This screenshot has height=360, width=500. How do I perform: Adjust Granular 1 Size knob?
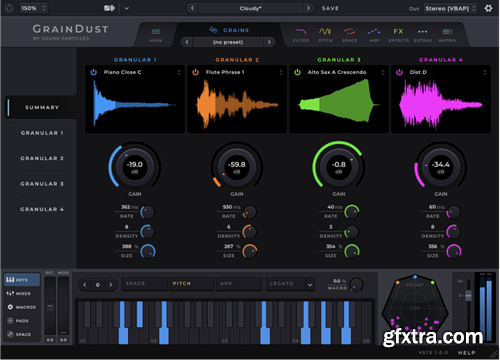pos(148,251)
